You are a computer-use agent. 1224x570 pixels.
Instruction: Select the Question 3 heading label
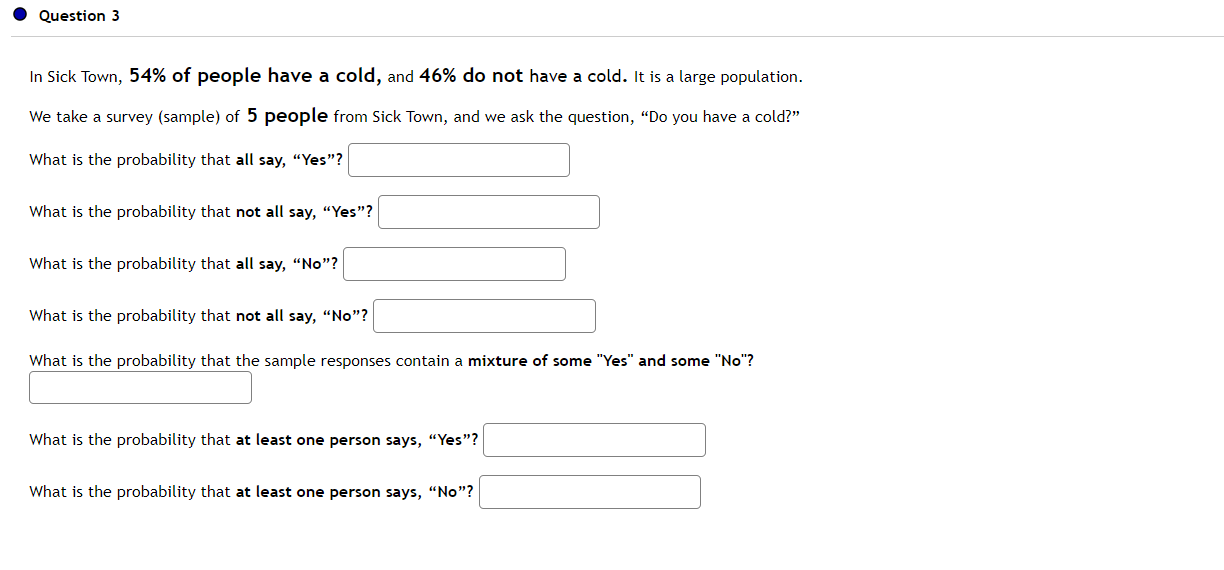pyautogui.click(x=79, y=16)
